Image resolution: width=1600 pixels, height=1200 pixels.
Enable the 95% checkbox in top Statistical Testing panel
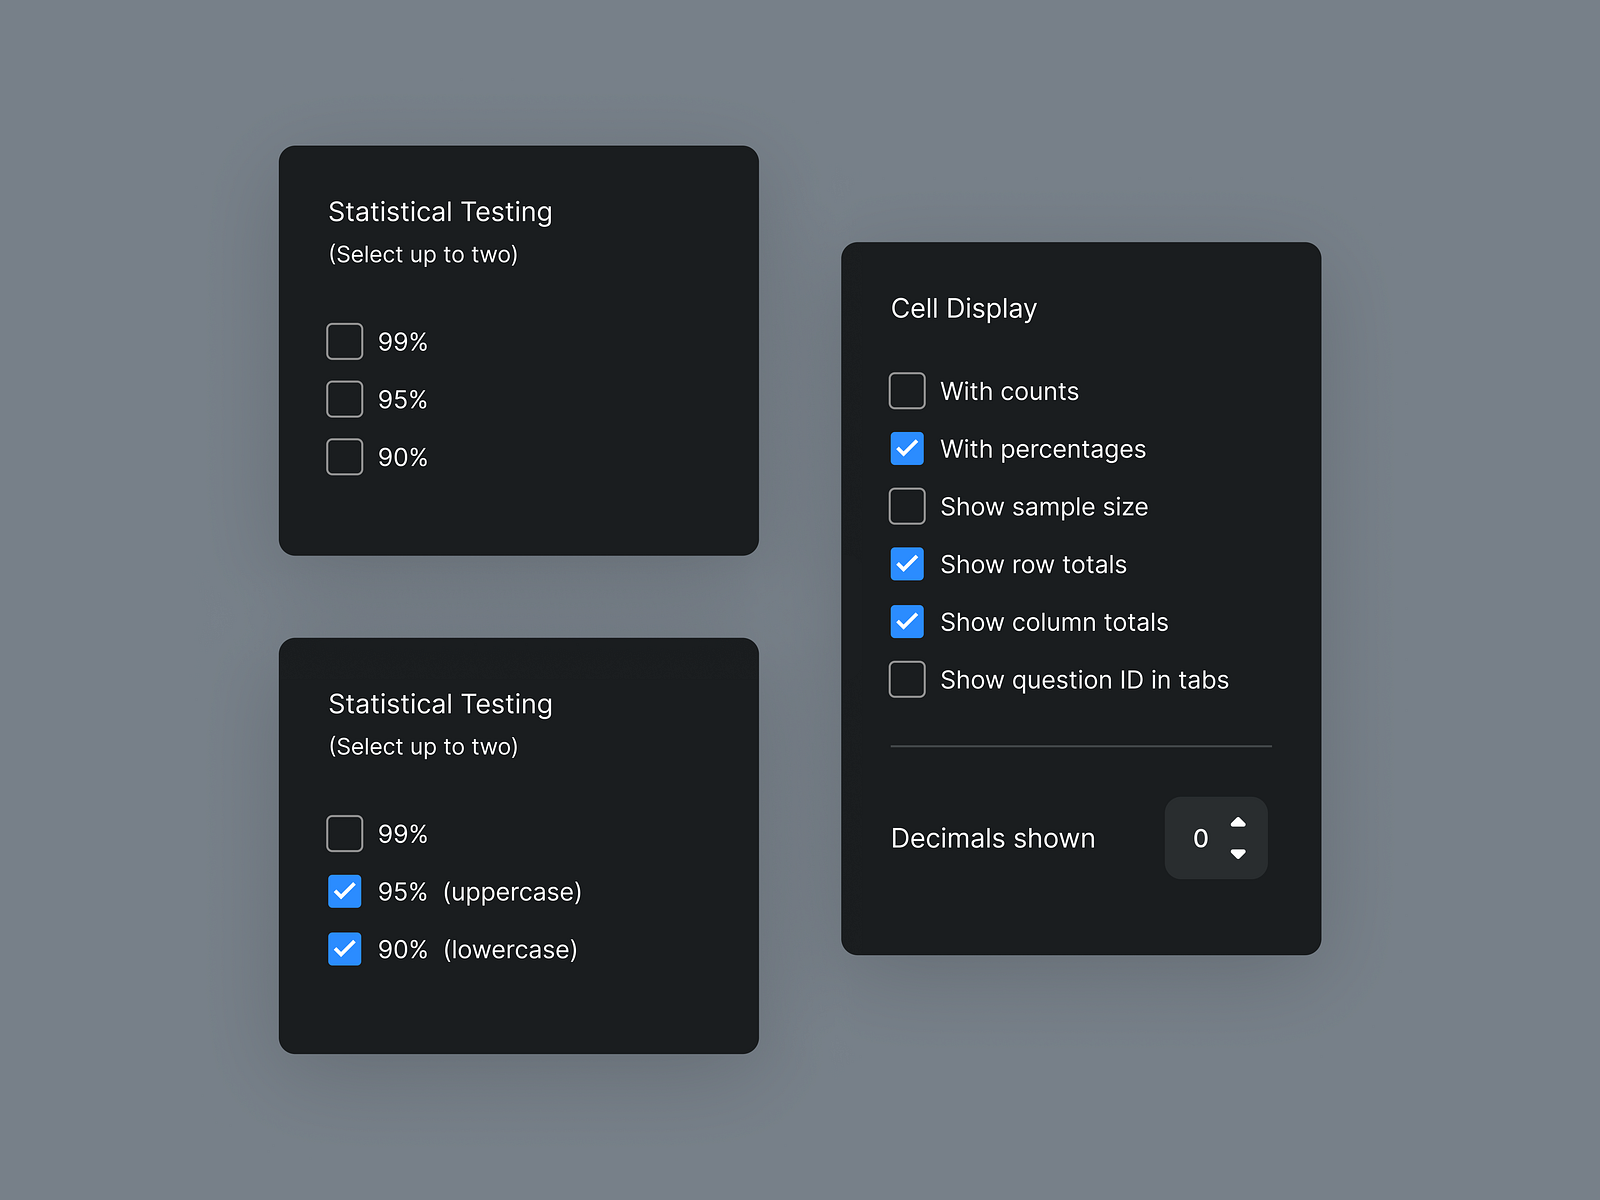pyautogui.click(x=344, y=399)
